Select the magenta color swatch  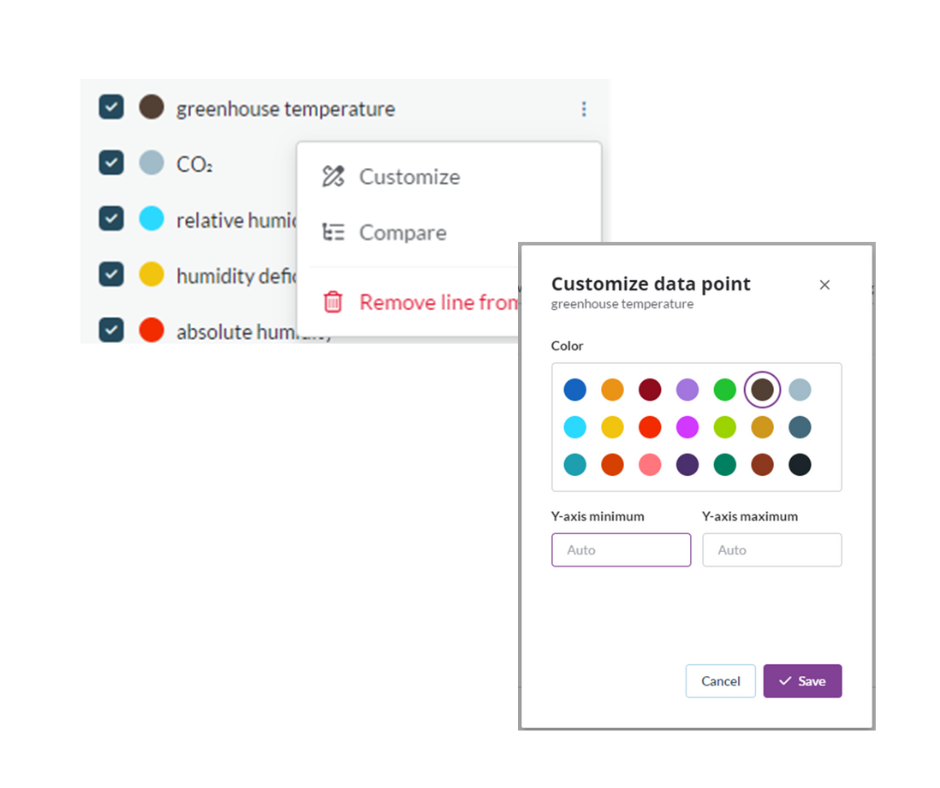pyautogui.click(x=687, y=428)
